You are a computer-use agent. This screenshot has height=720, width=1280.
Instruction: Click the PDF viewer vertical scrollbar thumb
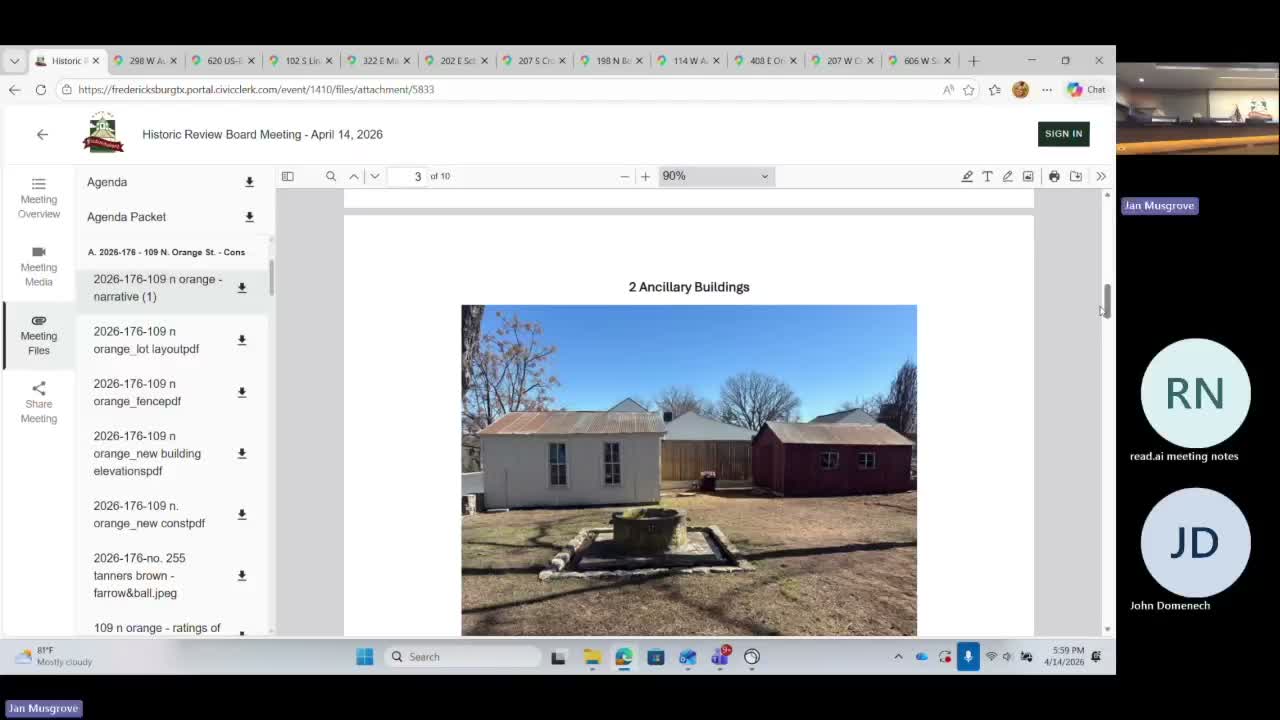coord(1107,300)
